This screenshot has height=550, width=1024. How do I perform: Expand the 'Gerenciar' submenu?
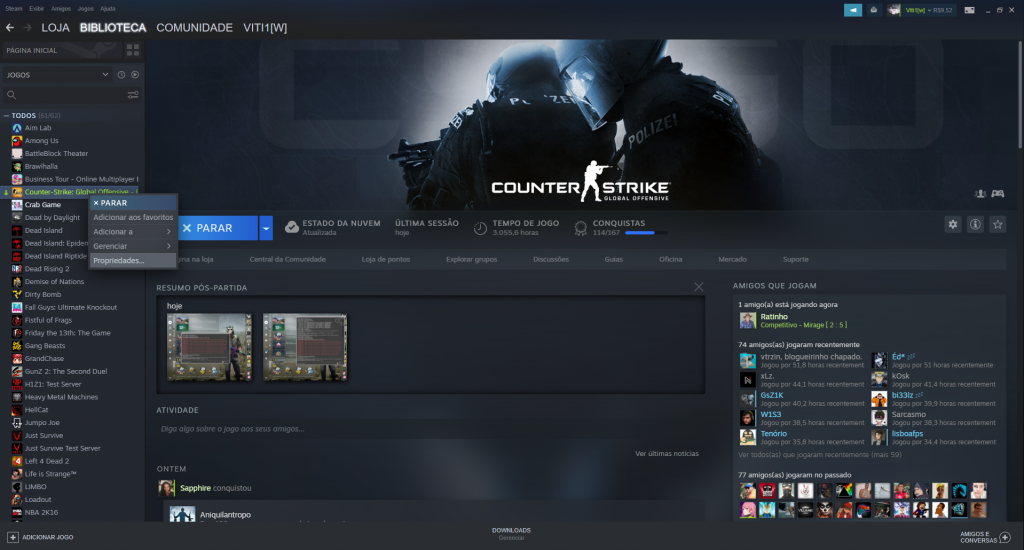[x=133, y=246]
